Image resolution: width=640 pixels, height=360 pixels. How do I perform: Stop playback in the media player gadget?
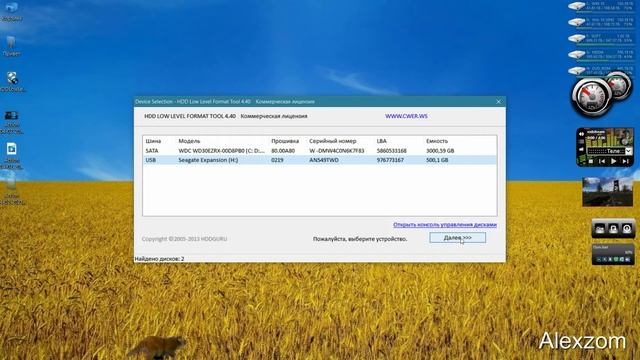(591, 161)
